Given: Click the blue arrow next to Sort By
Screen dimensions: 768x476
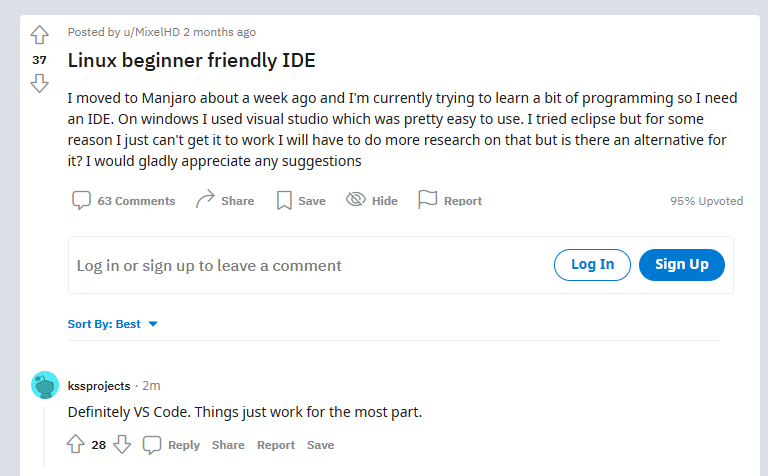Looking at the screenshot, I should (x=153, y=324).
